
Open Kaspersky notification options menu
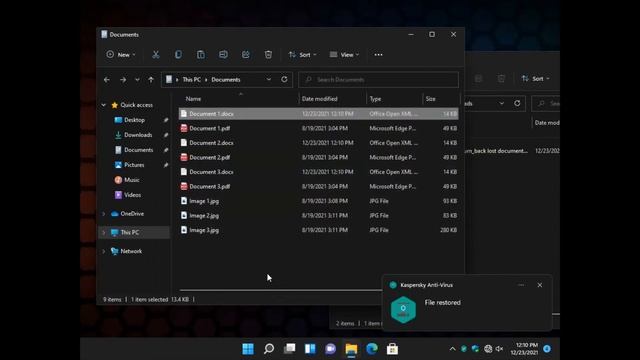click(521, 285)
